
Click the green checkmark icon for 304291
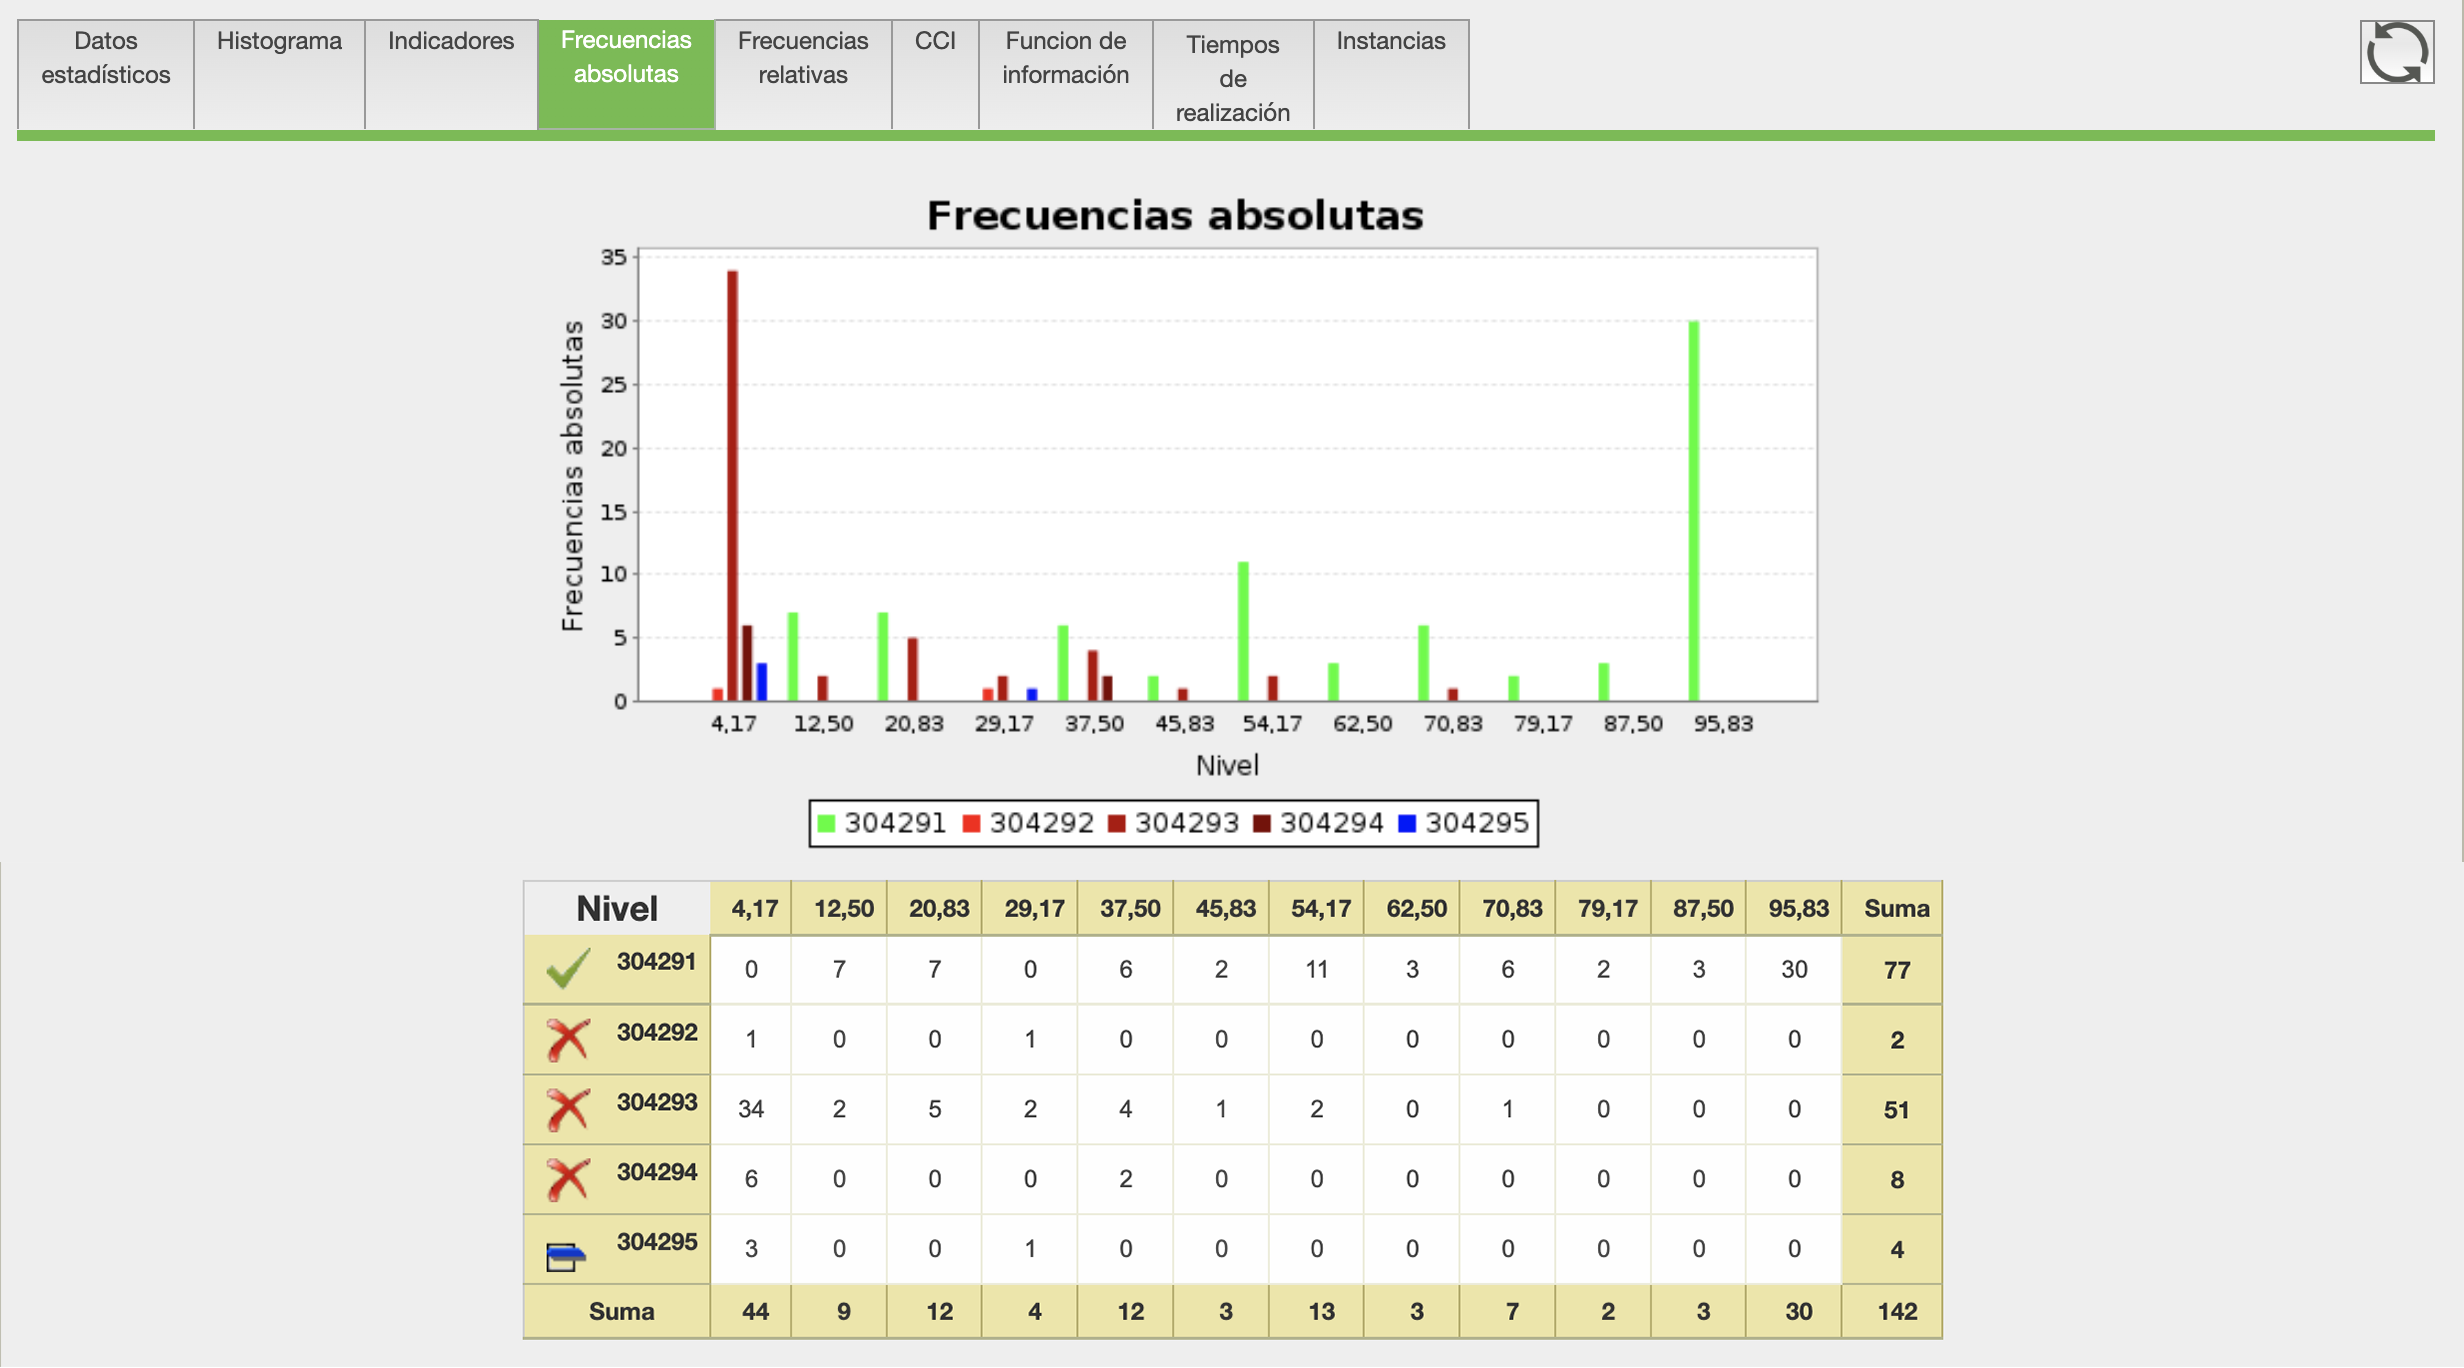[568, 968]
